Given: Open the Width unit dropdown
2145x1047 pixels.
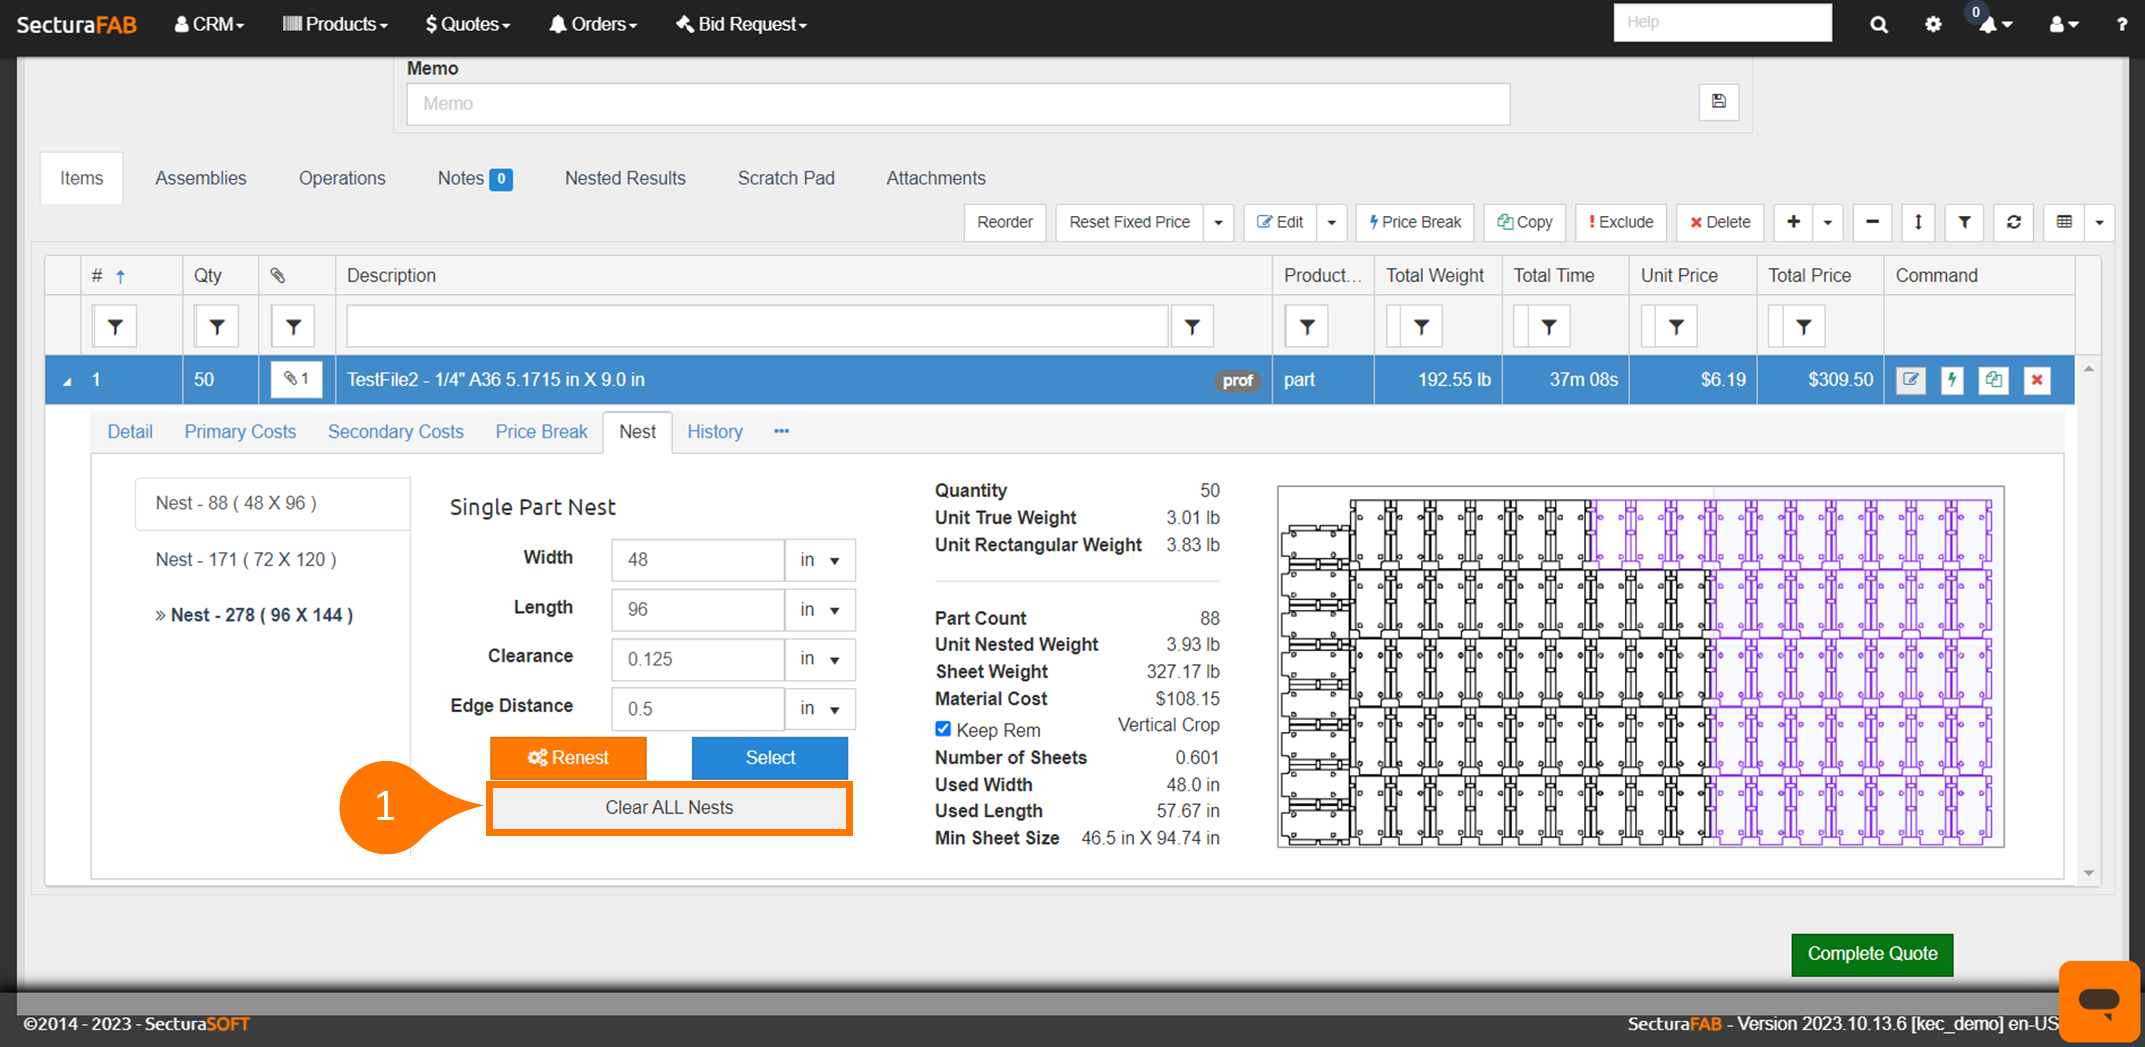Looking at the screenshot, I should (819, 560).
